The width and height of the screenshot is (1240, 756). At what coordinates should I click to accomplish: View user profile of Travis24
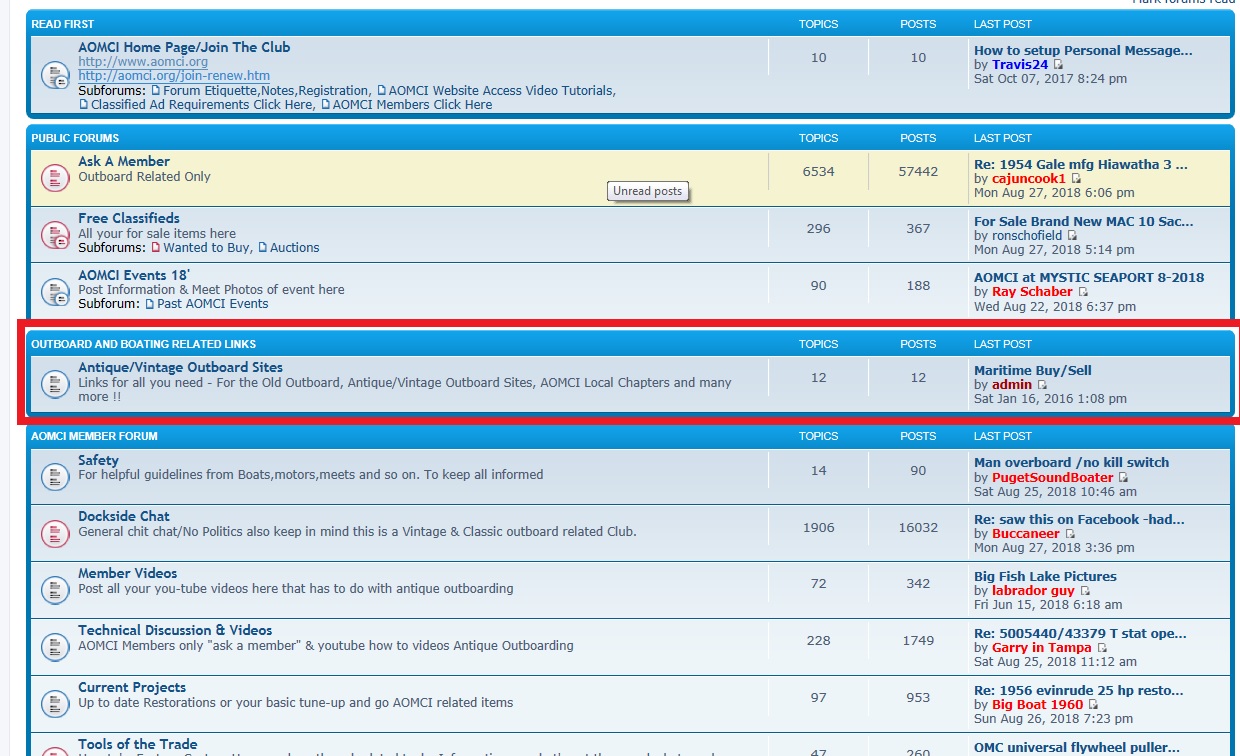point(1020,64)
